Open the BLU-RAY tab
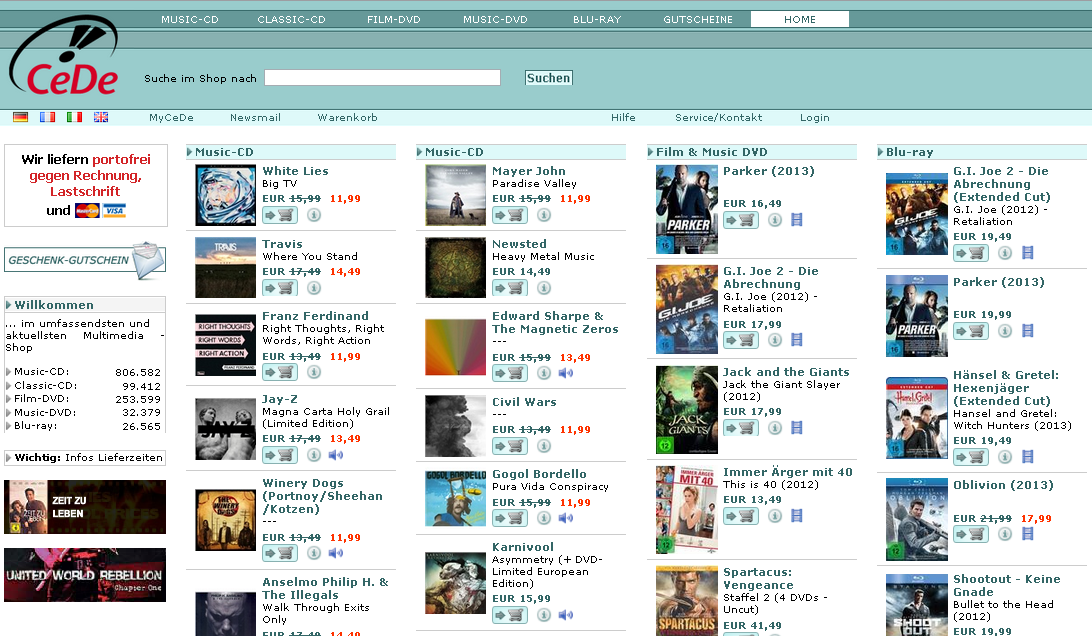This screenshot has height=636, width=1092. pos(597,20)
